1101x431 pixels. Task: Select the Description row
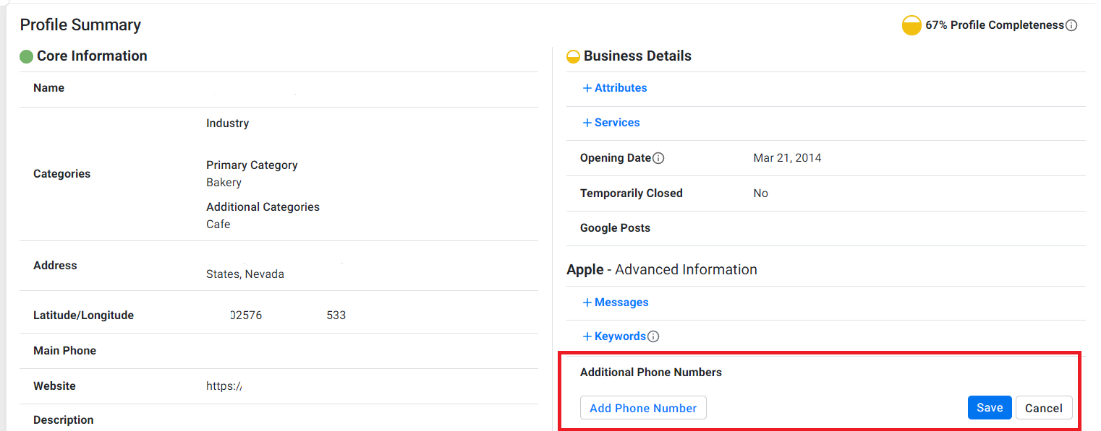[279, 420]
